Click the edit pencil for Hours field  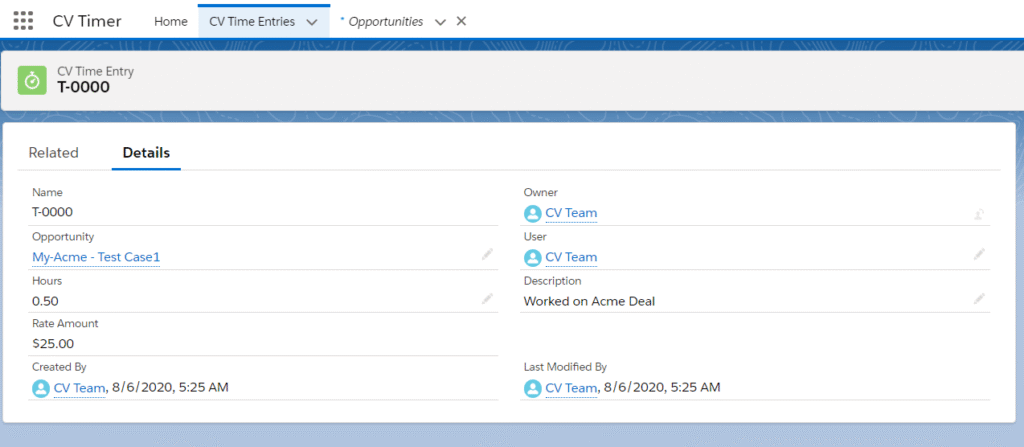pyautogui.click(x=487, y=299)
